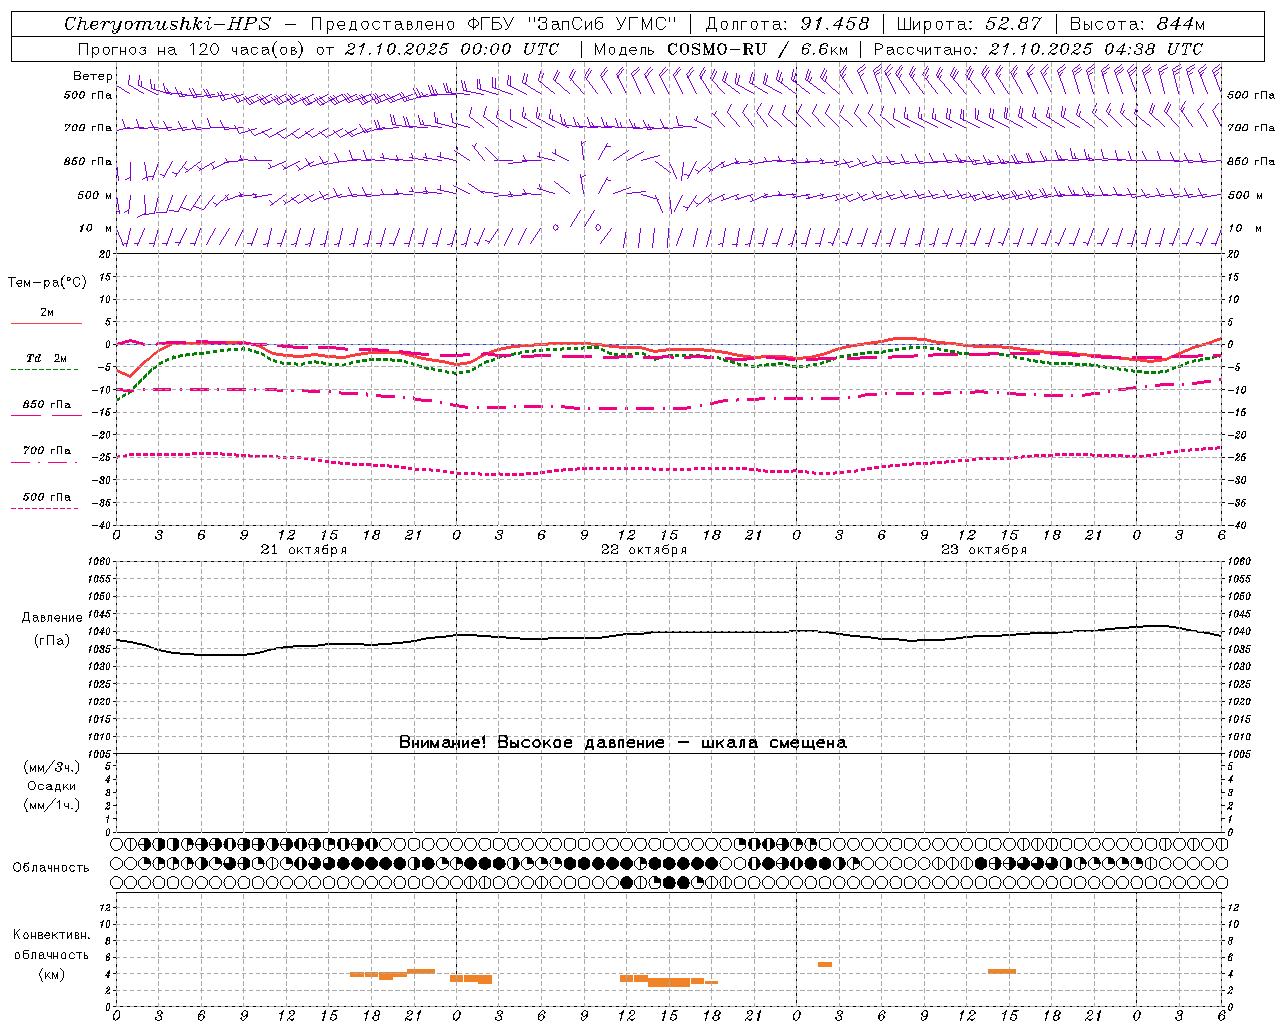
Task: Click the (мм/3ч.) precipitation unit label
Action: (52, 767)
